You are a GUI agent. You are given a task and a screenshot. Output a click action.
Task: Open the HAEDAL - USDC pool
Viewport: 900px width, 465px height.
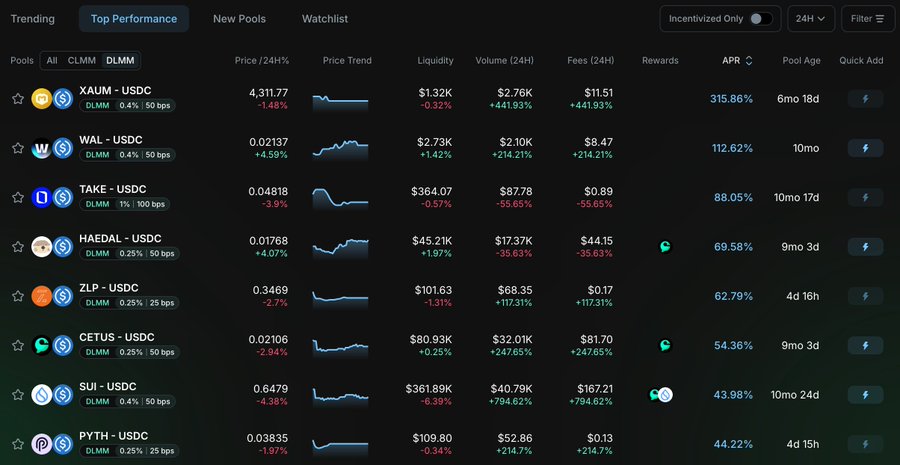pos(121,239)
